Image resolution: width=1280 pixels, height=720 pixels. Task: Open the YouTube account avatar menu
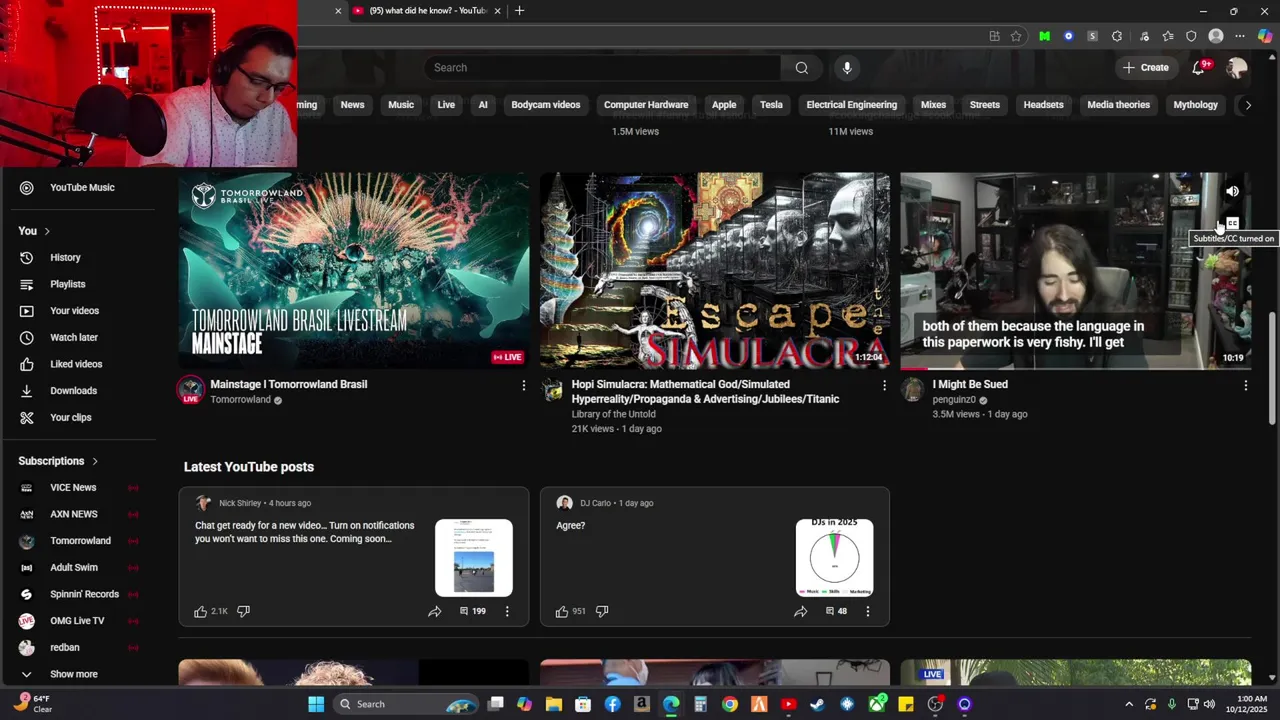pos(1237,68)
